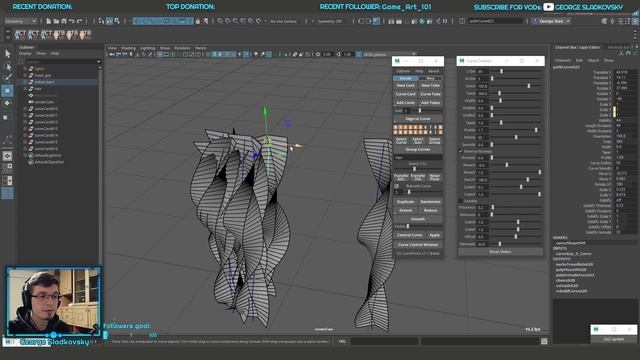This screenshot has width=640, height=360.
Task: Click the Rebuild Curve reset icon
Action: pos(396,186)
